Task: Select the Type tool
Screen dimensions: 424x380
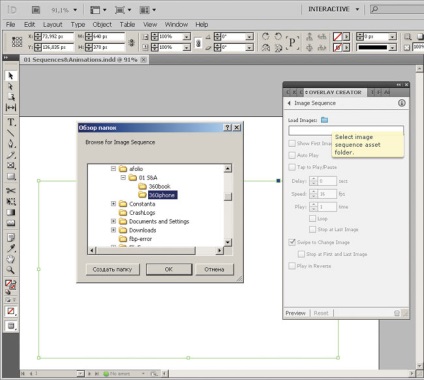Action: (11, 122)
